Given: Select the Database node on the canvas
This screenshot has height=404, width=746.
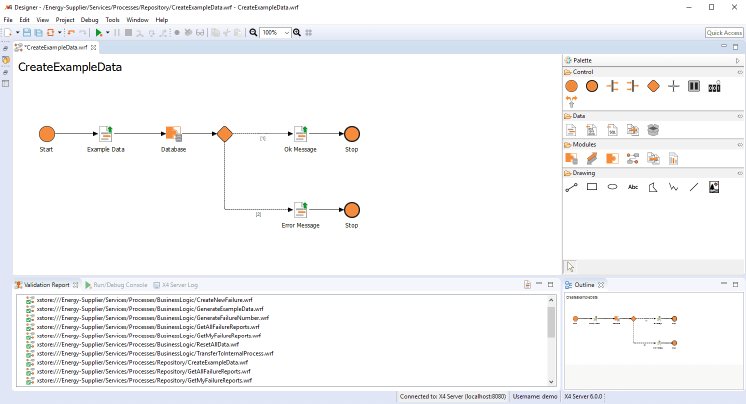Looking at the screenshot, I should coord(173,134).
